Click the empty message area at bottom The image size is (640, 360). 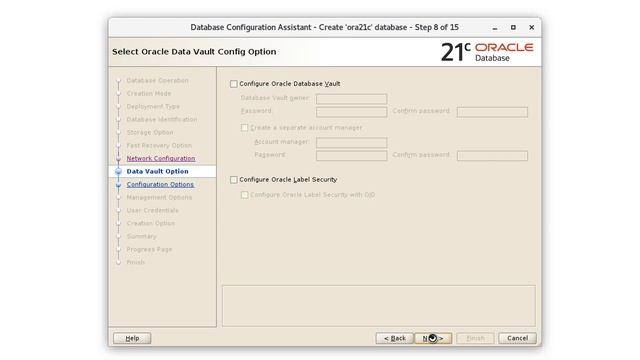pos(379,306)
